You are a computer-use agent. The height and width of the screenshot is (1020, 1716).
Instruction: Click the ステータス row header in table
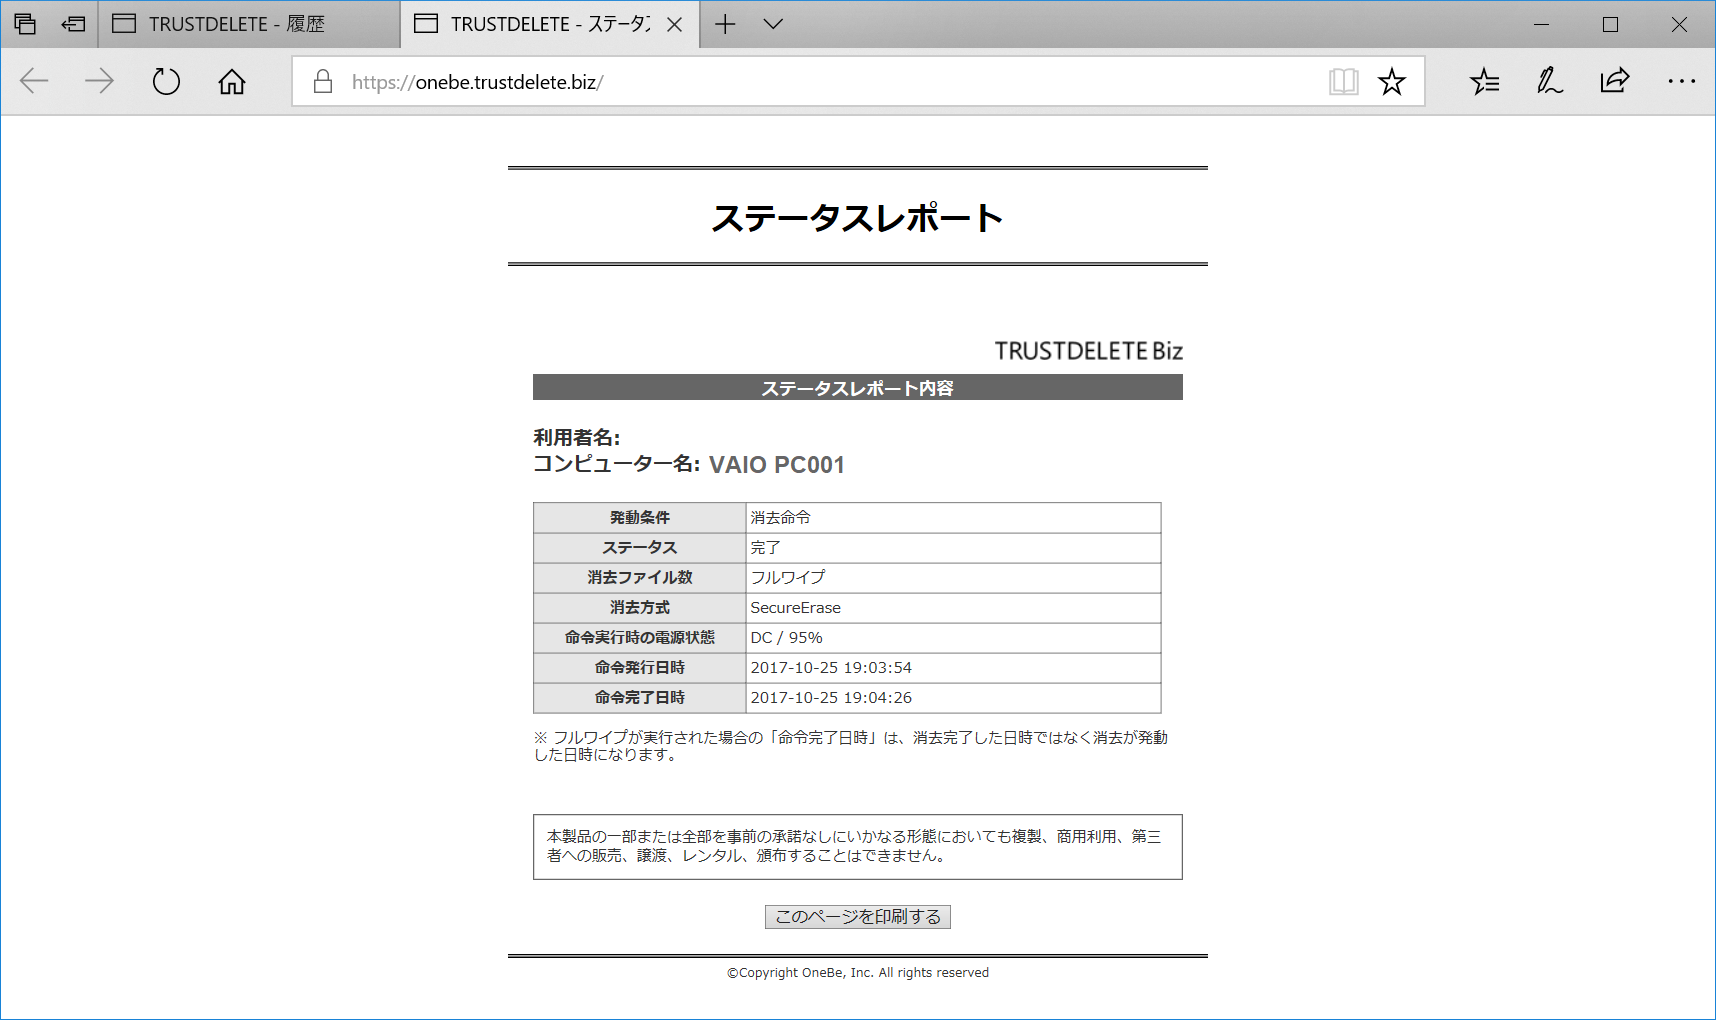coord(640,548)
